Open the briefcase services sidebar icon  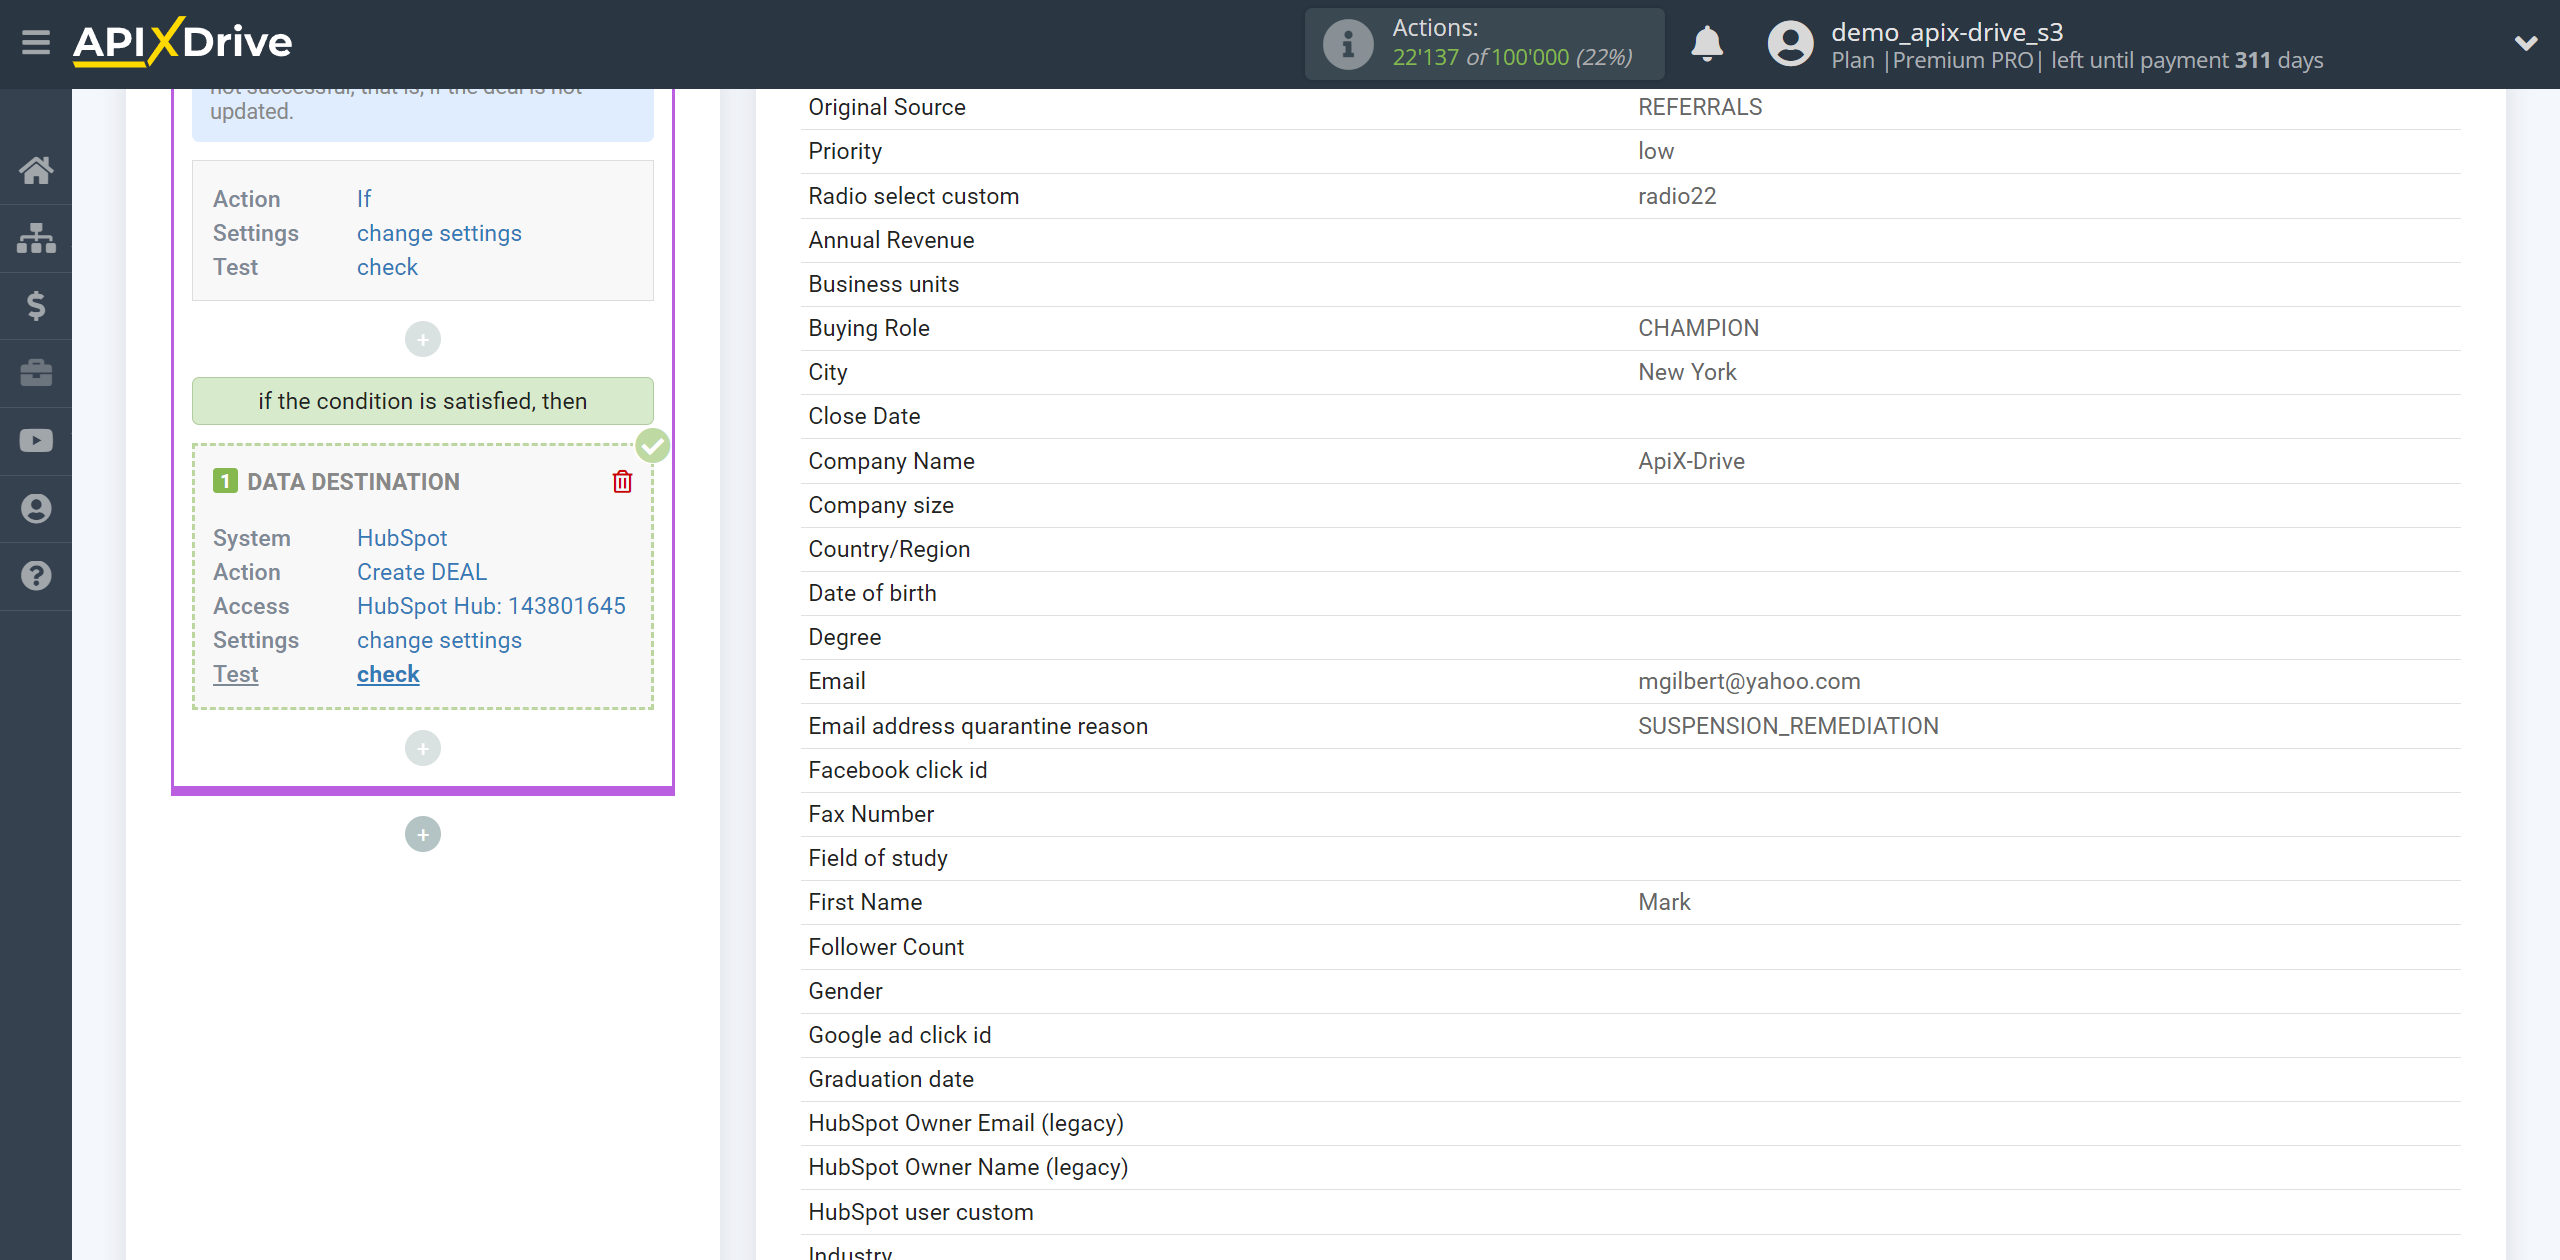(36, 373)
